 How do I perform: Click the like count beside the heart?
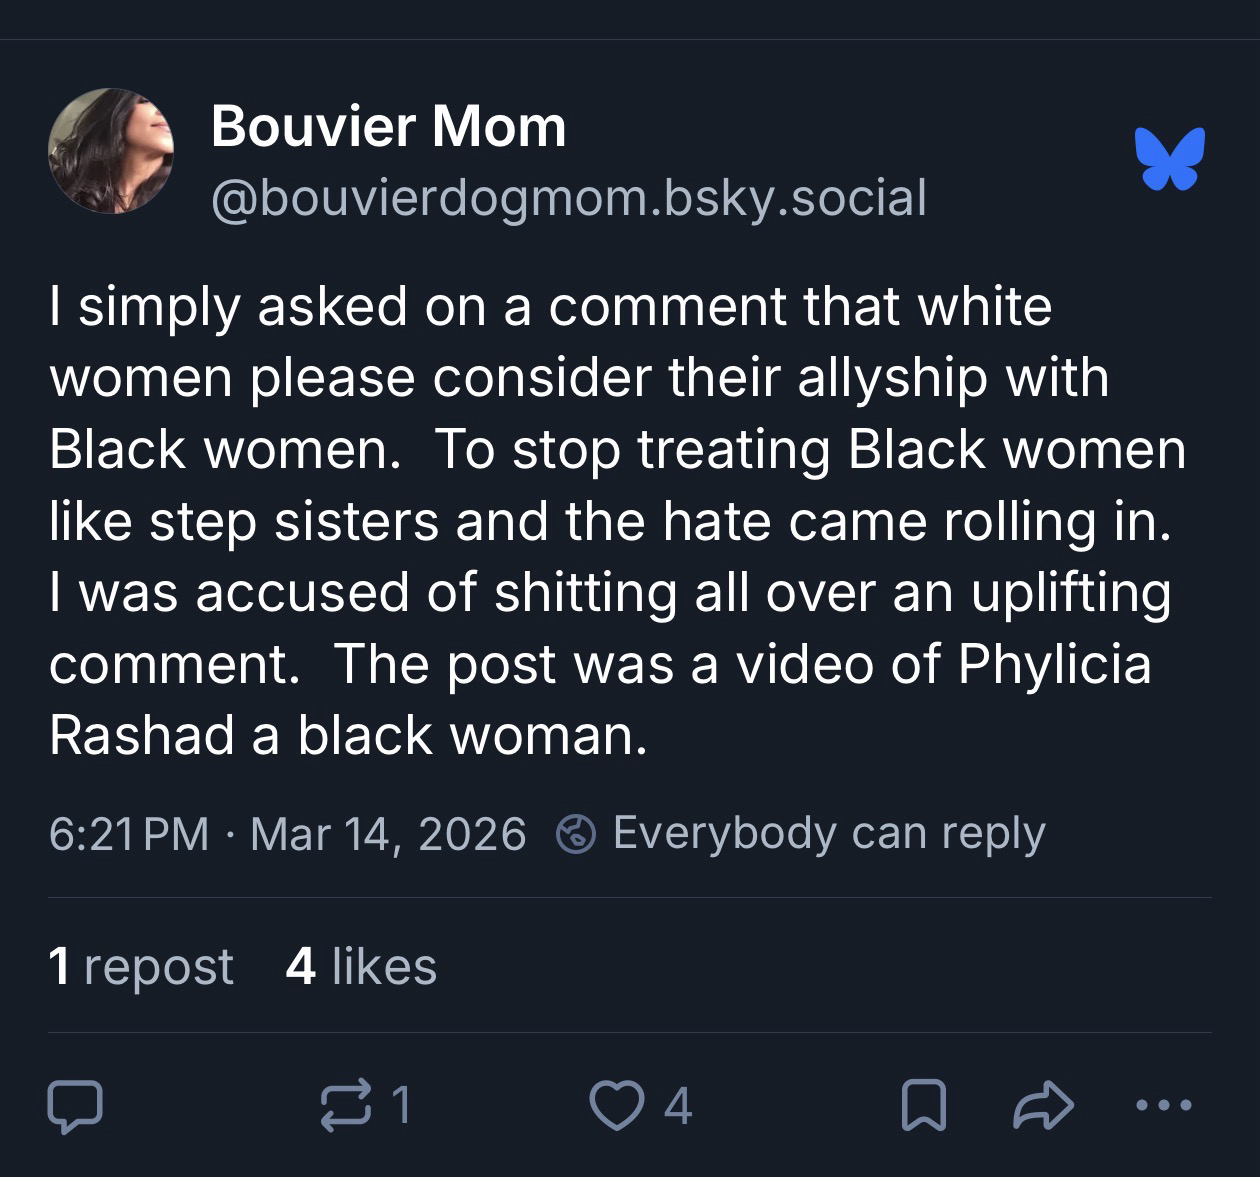point(678,1106)
